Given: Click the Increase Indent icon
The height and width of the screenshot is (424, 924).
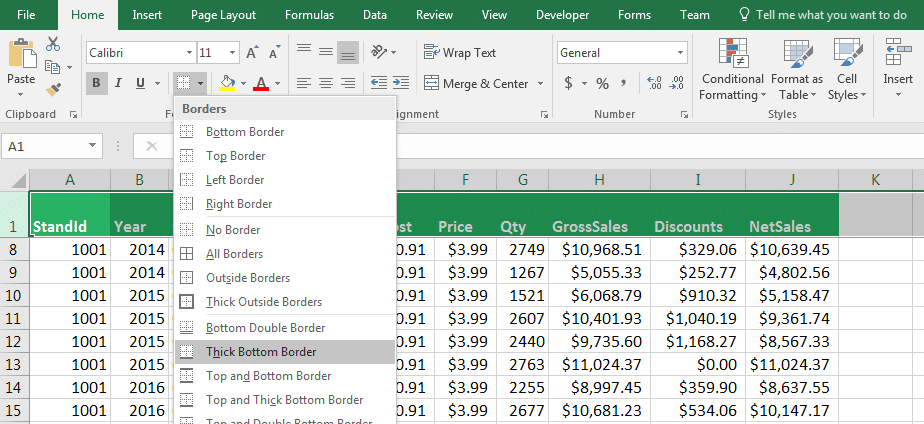Looking at the screenshot, I should pos(401,83).
